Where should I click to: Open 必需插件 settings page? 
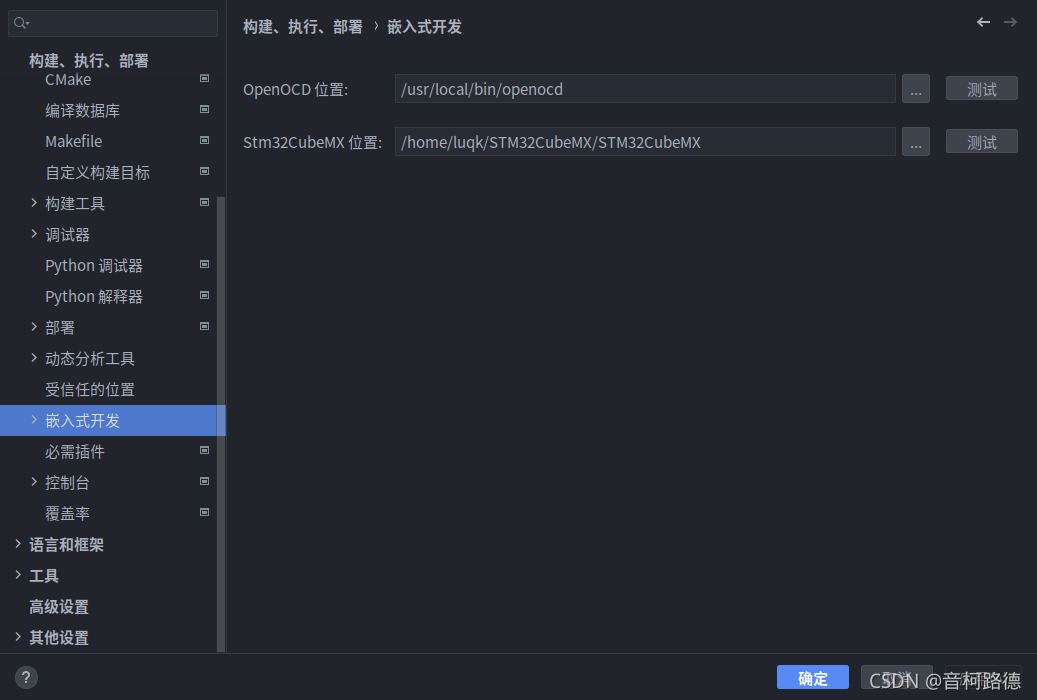coord(75,452)
